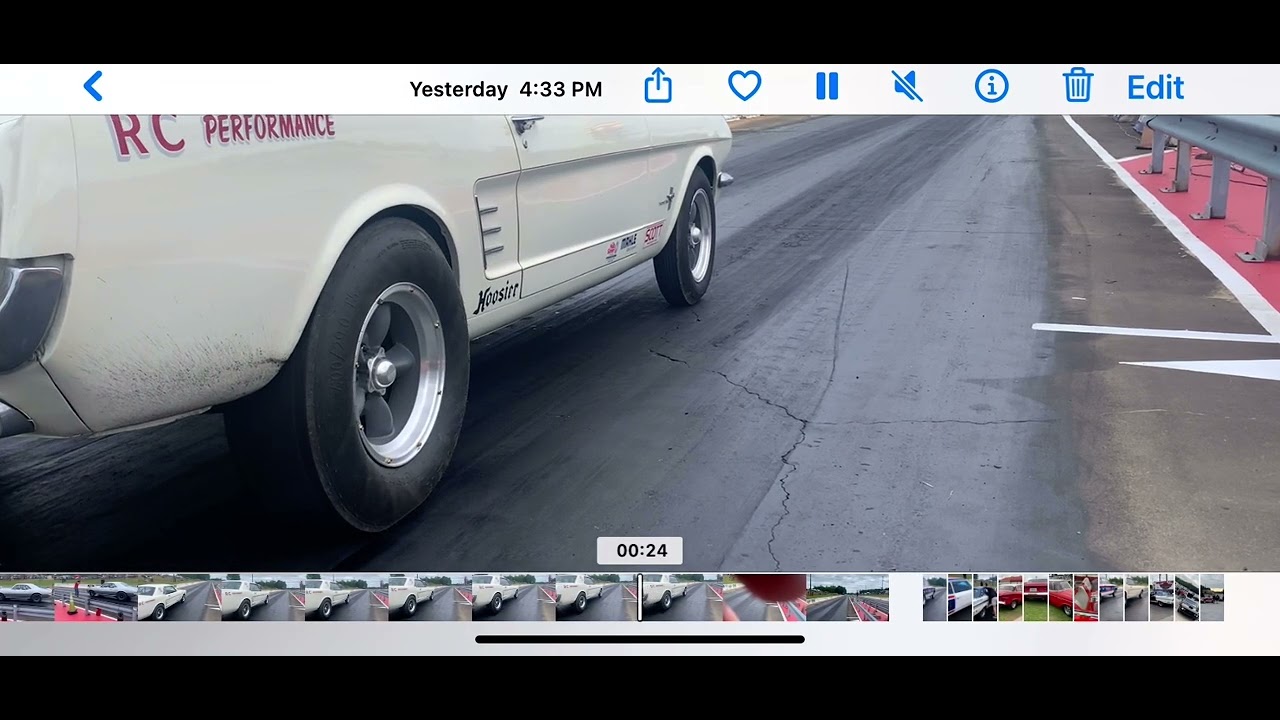Open the first photo thumbnail after the video strip
This screenshot has width=1280, height=720.
(x=935, y=597)
